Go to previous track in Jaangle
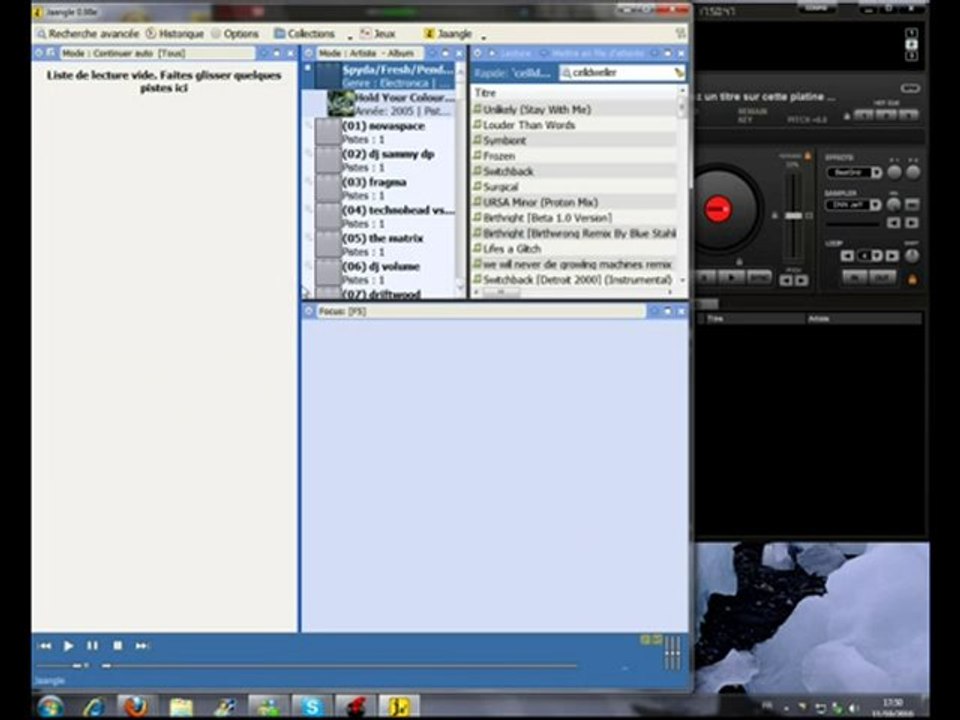Screen dimensions: 960x720 (44, 646)
